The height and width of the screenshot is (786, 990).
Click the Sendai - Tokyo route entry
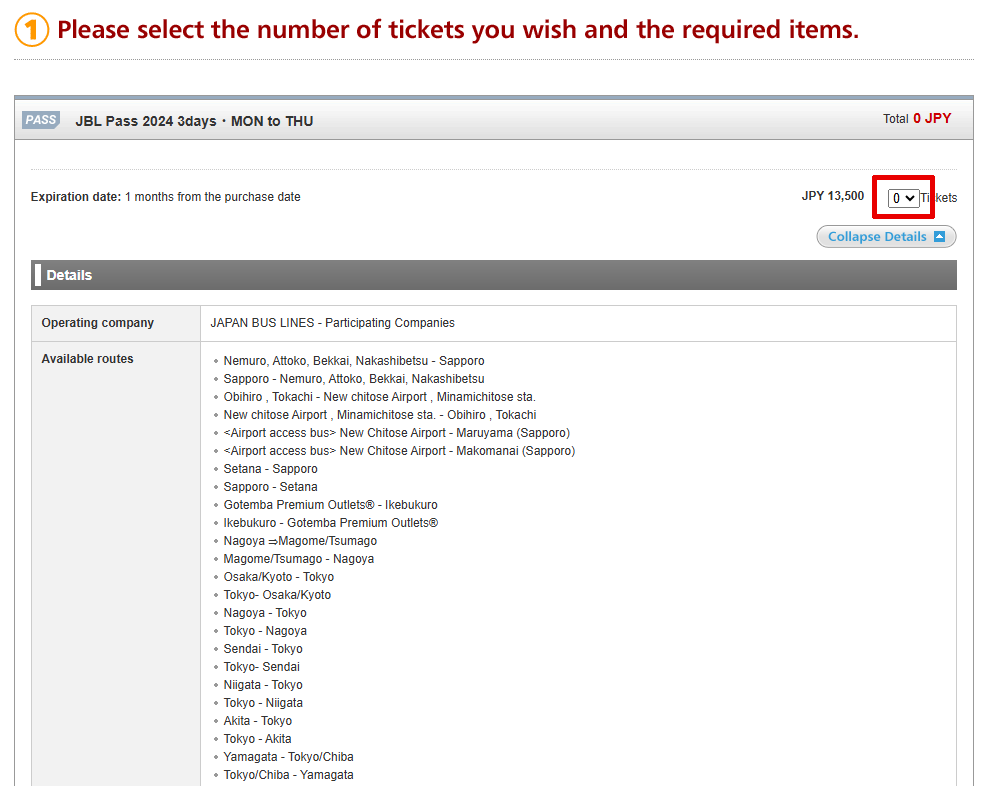click(263, 649)
